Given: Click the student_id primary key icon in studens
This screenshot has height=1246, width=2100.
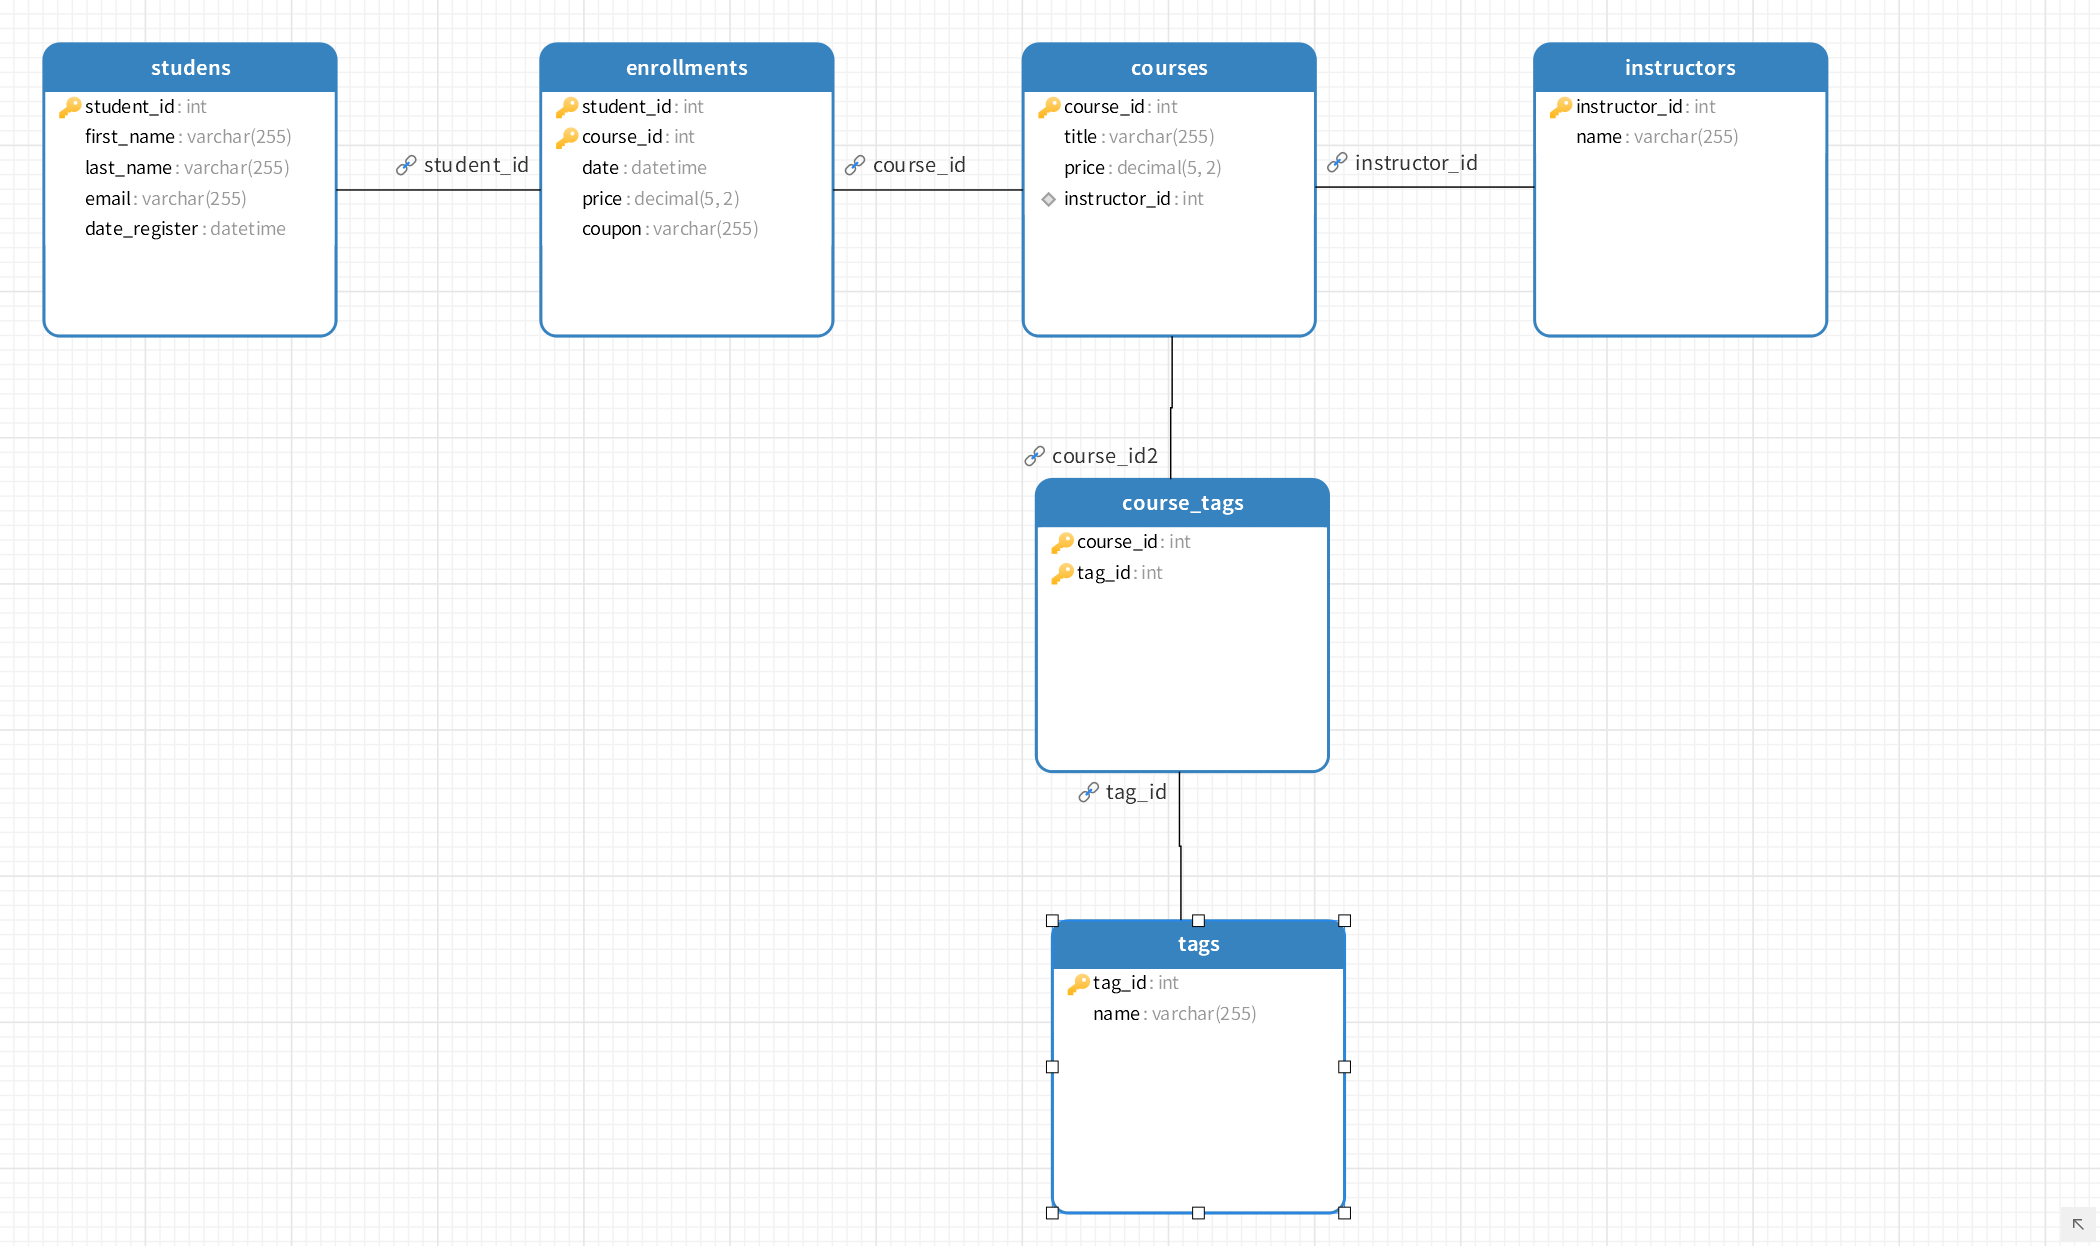Looking at the screenshot, I should (x=69, y=107).
